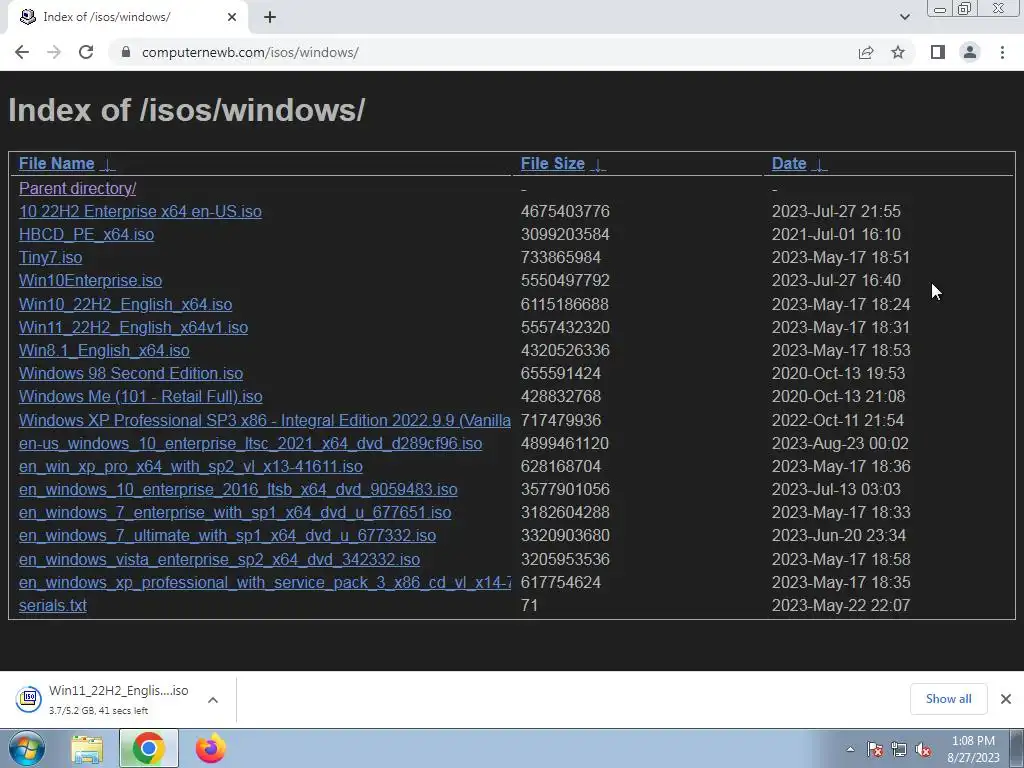The image size is (1024, 768).
Task: Sort the listing by Date
Action: pyautogui.click(x=789, y=163)
